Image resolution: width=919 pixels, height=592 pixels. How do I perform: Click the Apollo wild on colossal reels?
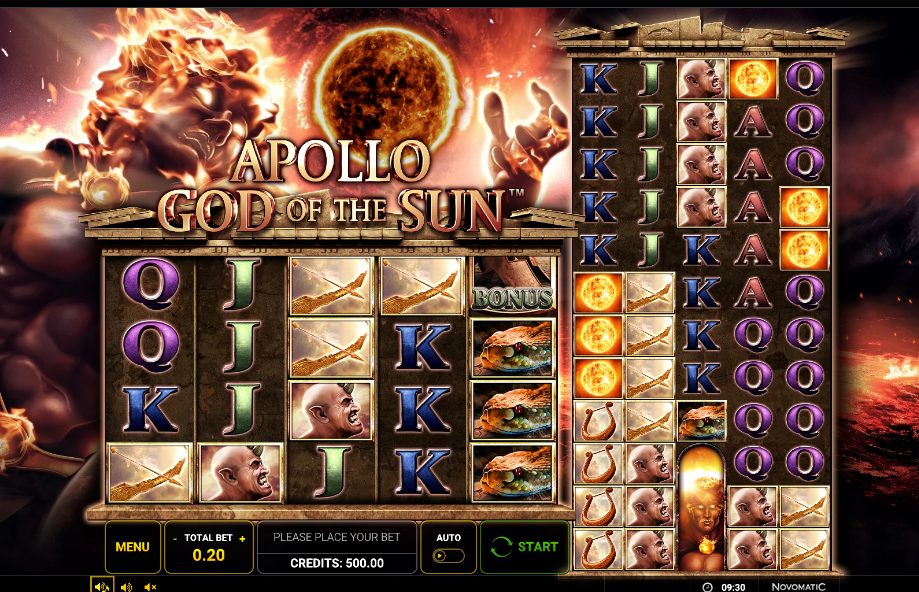pos(702,507)
